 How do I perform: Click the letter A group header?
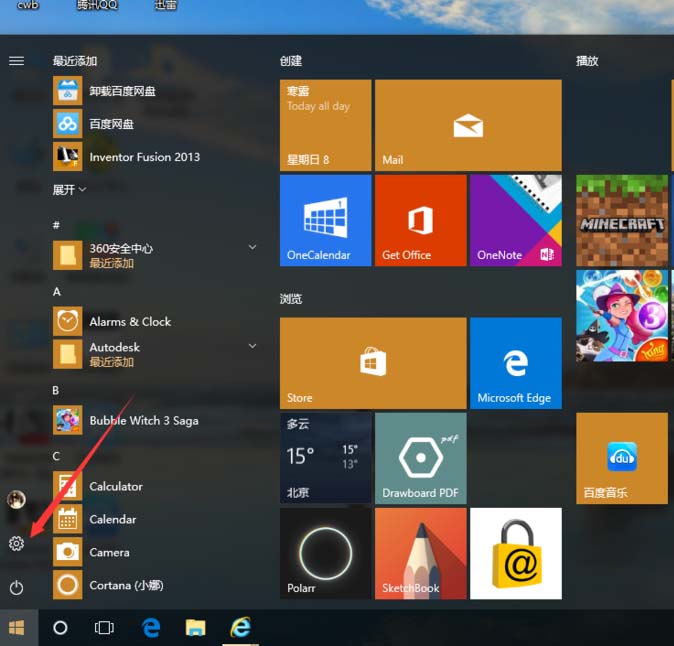click(x=57, y=292)
